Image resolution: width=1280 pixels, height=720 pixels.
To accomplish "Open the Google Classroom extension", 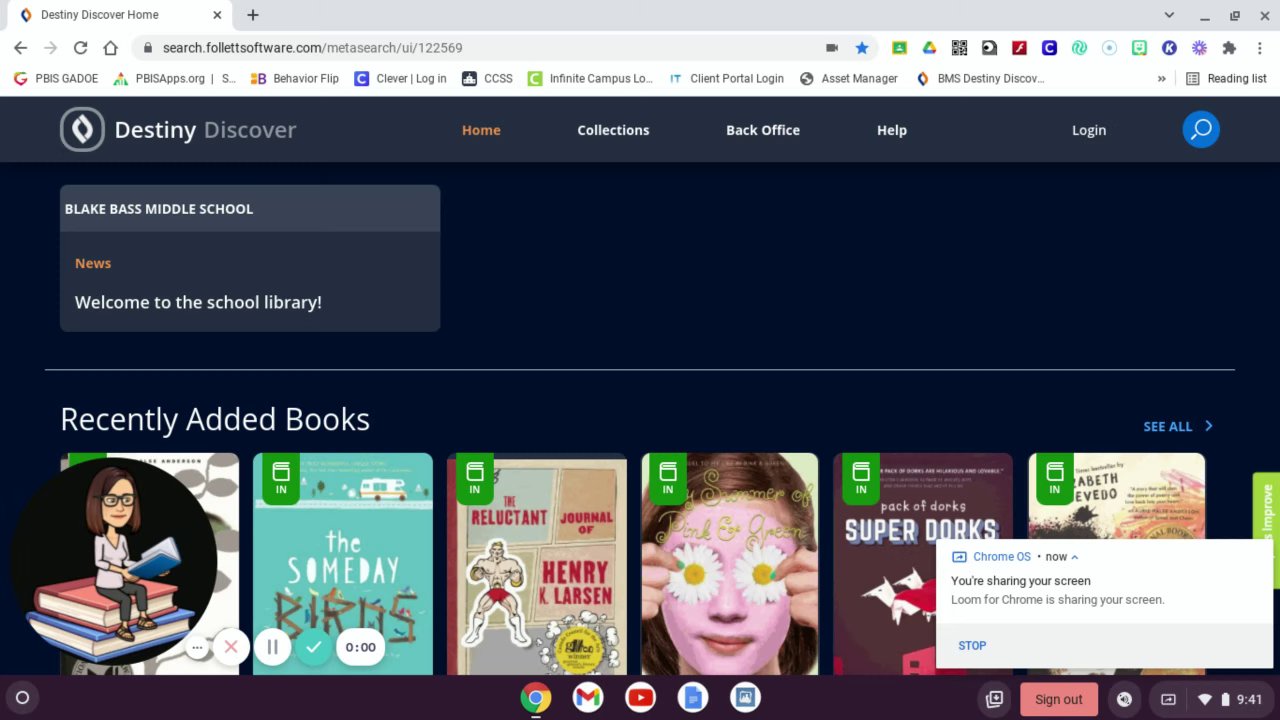I will 899,48.
